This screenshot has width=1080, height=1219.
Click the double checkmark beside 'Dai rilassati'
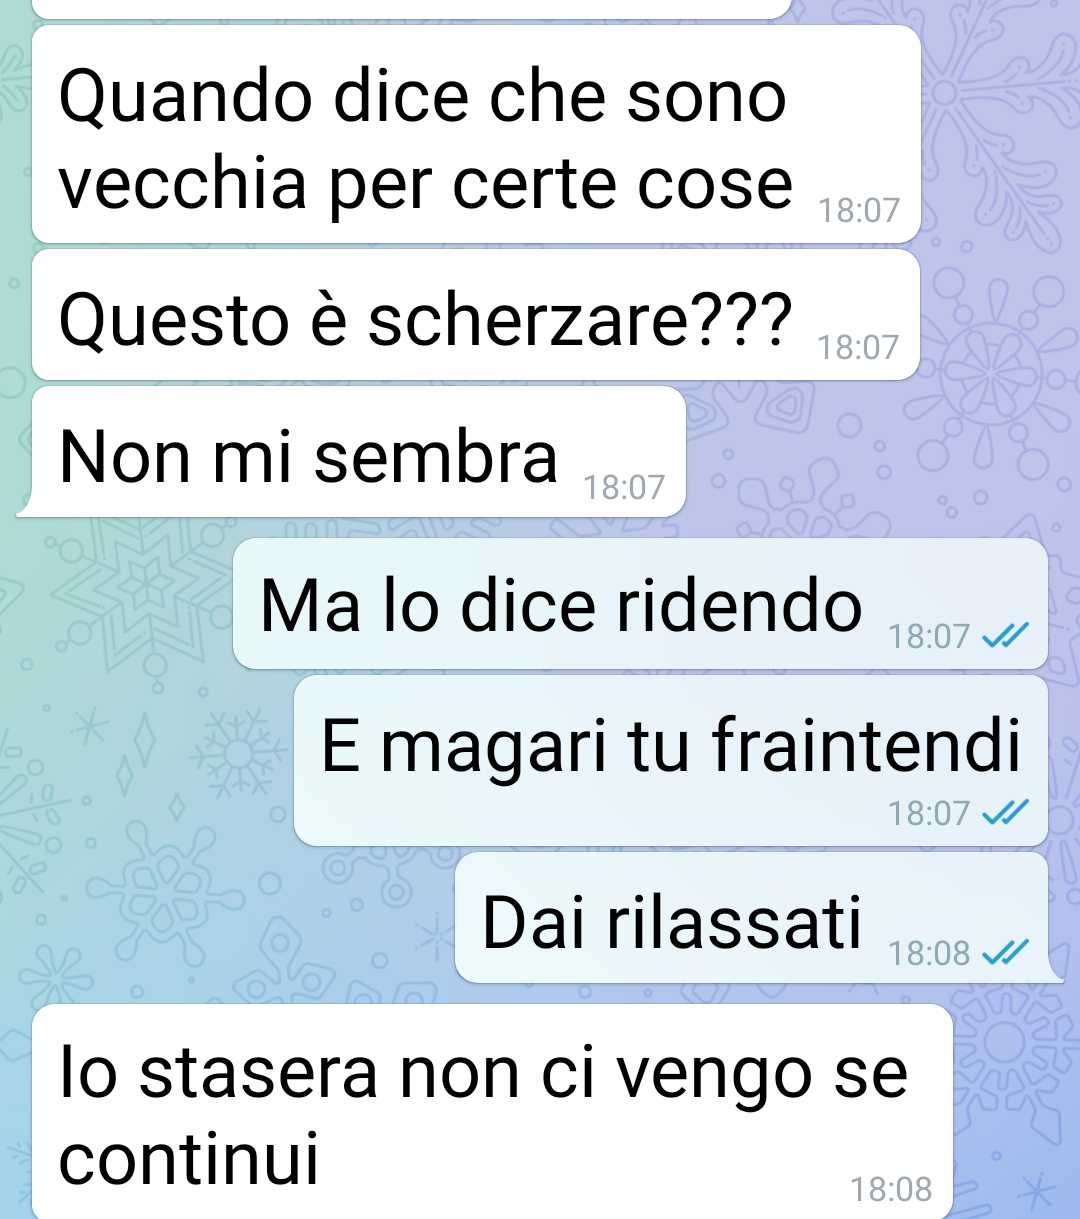[1005, 953]
